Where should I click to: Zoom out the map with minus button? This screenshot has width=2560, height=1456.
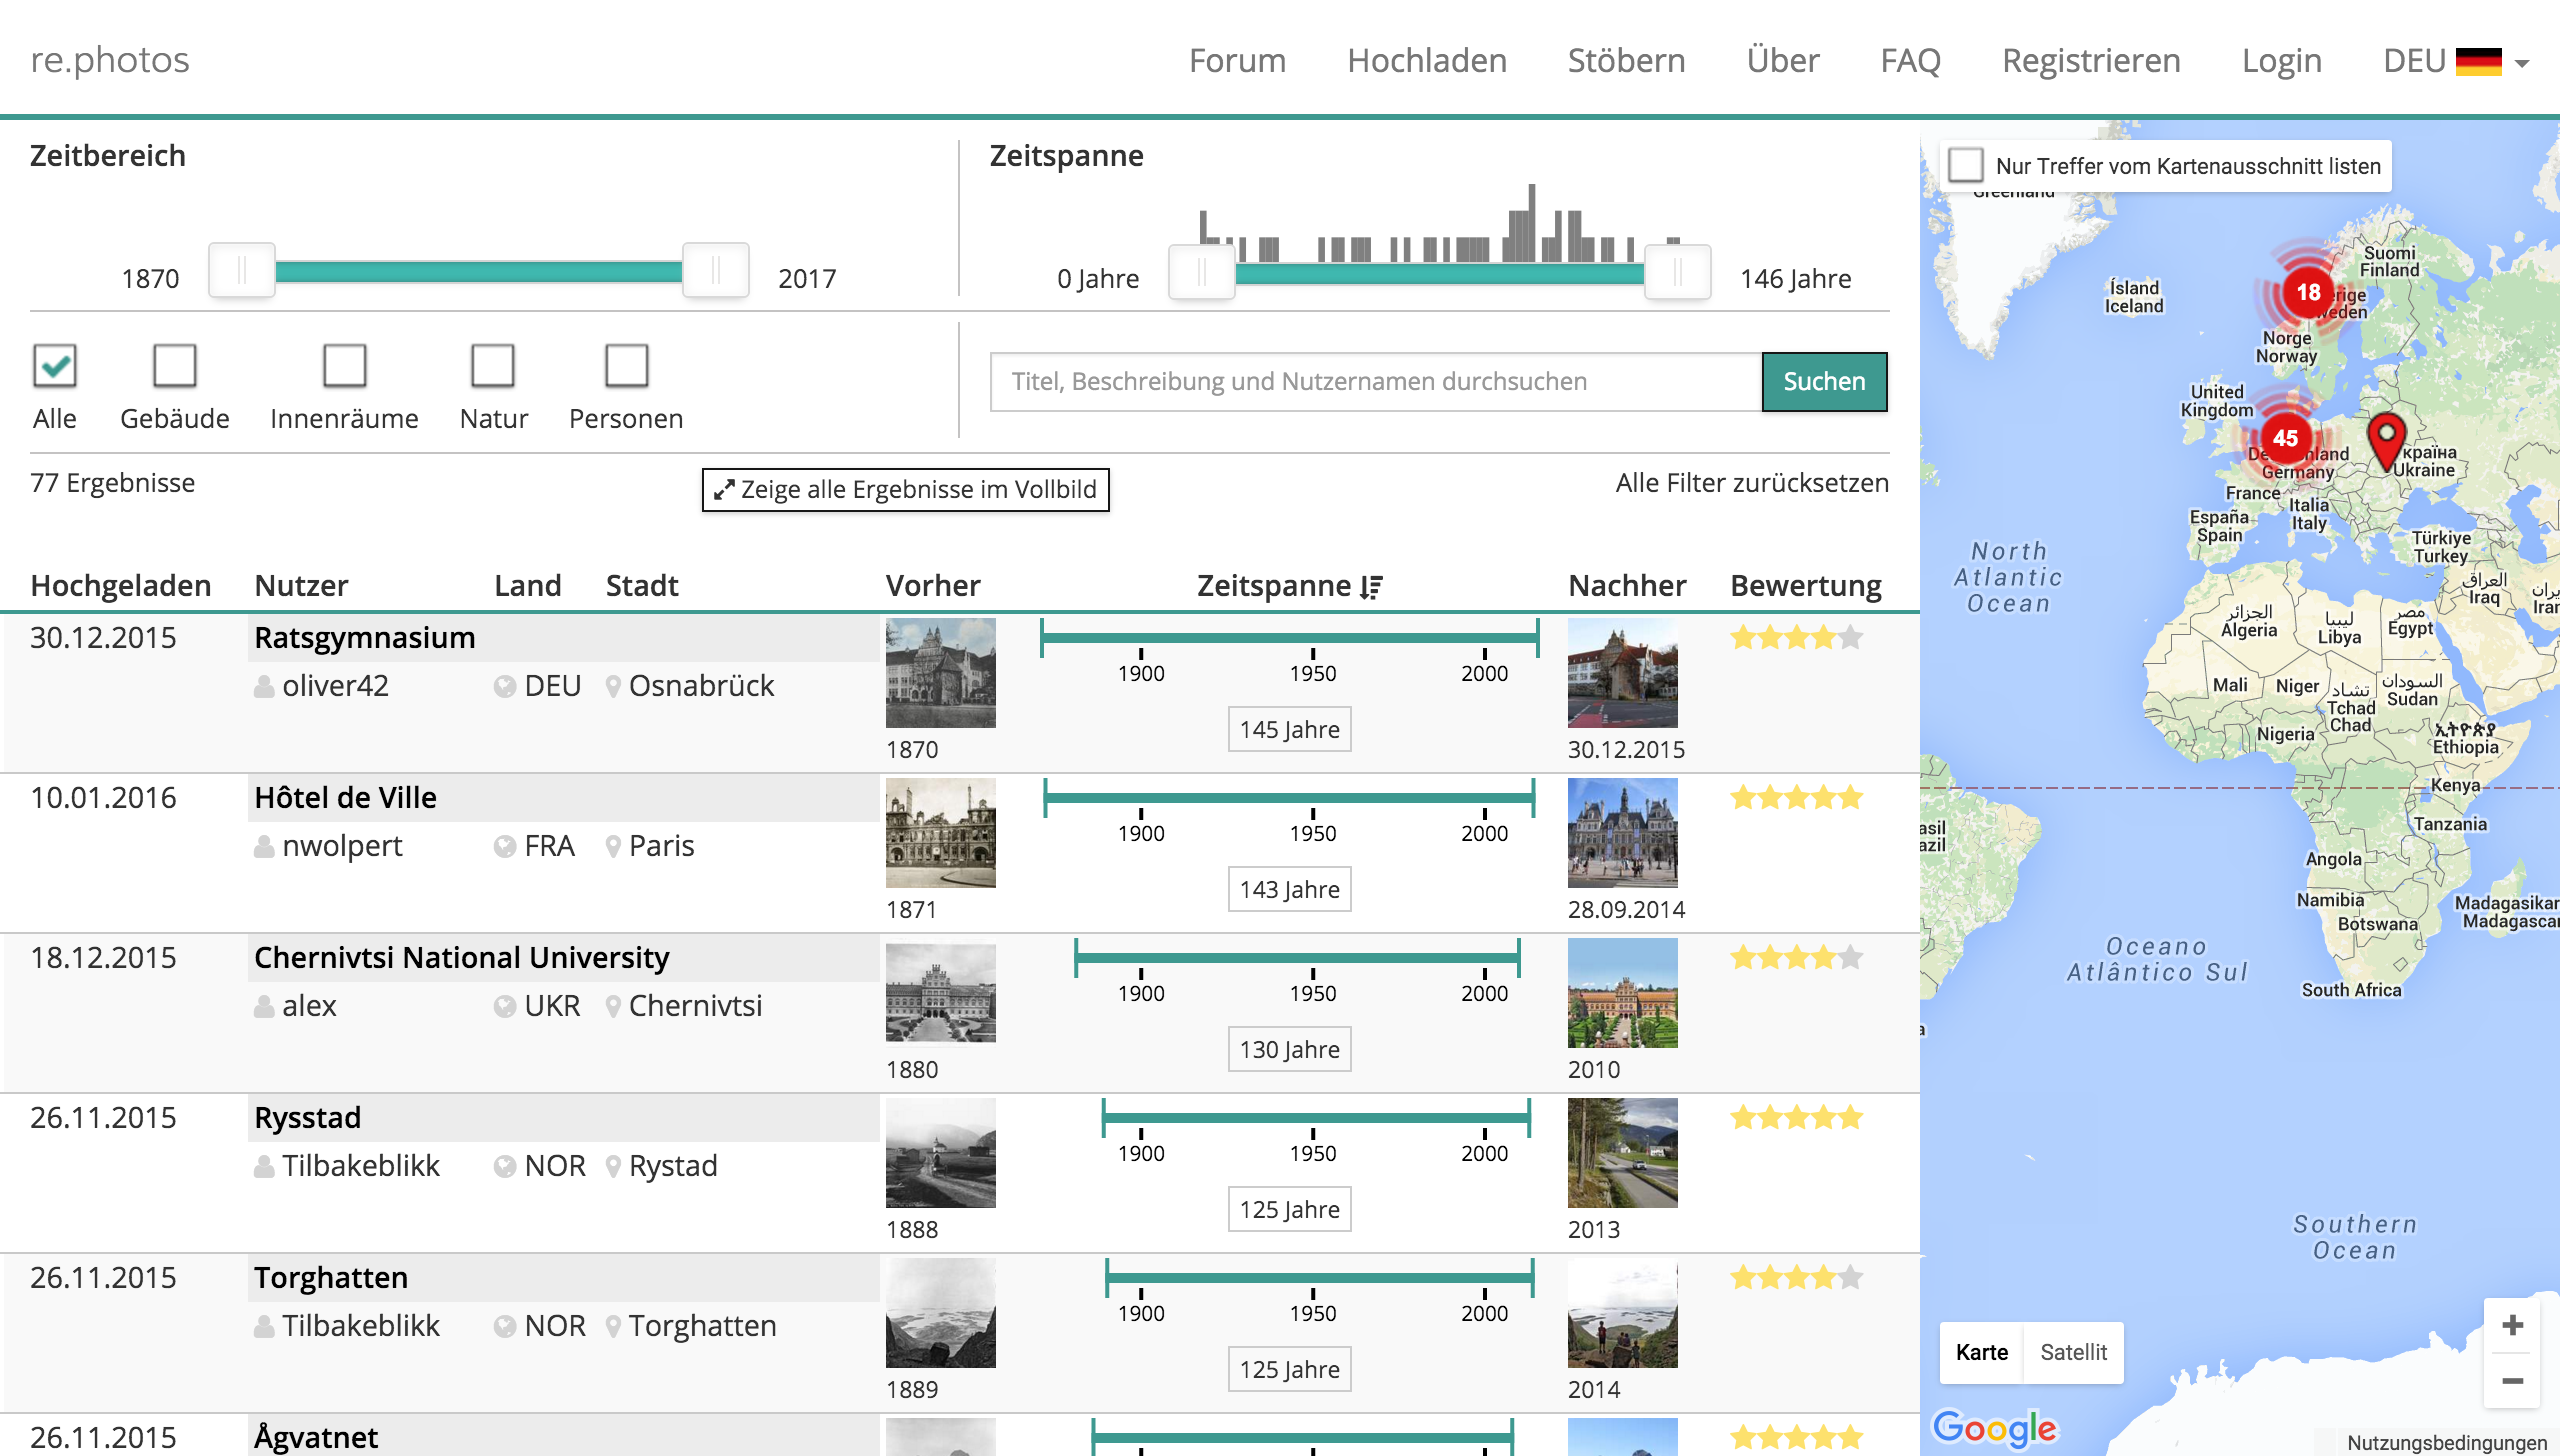[x=2512, y=1381]
